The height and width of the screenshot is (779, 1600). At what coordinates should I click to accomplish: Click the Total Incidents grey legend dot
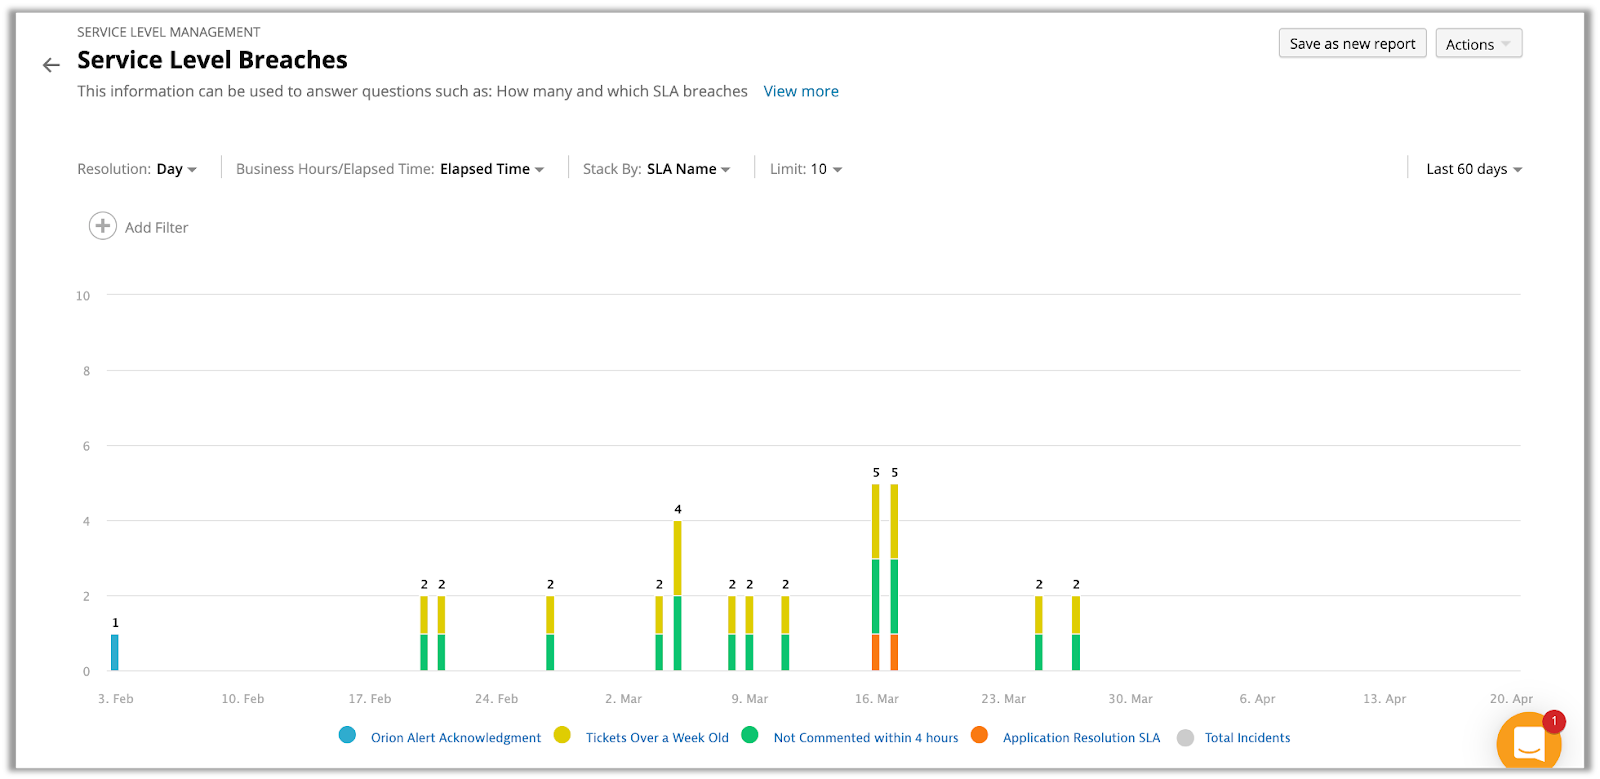point(1185,738)
